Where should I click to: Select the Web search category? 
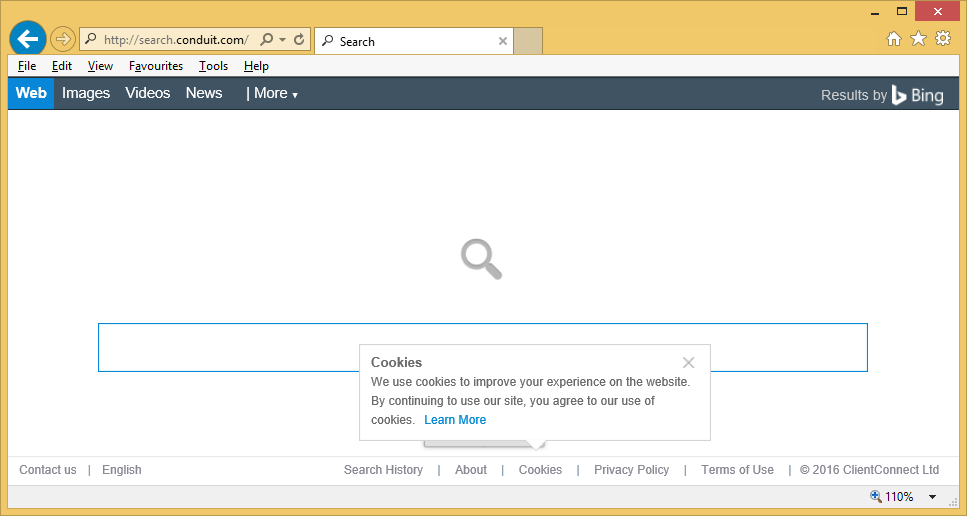[x=31, y=93]
